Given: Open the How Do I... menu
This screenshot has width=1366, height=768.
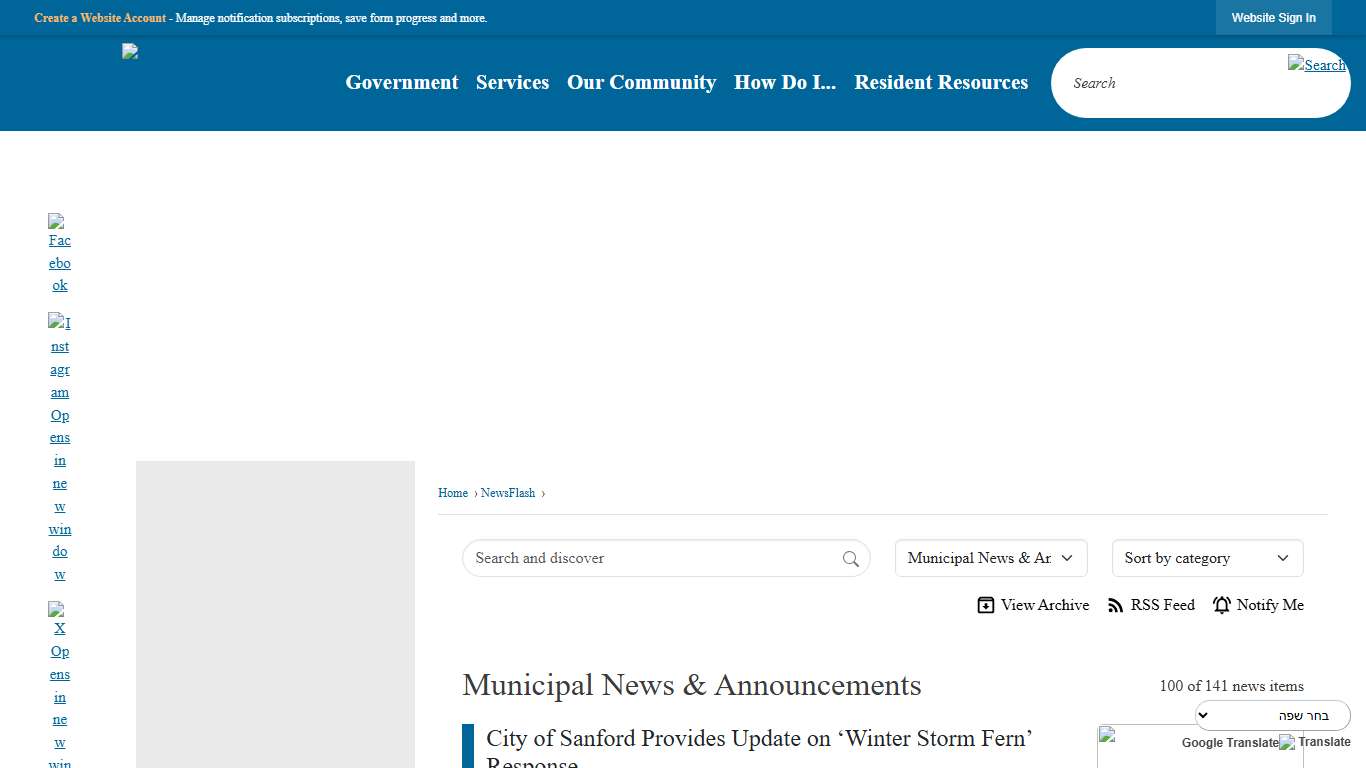Looking at the screenshot, I should click(785, 83).
